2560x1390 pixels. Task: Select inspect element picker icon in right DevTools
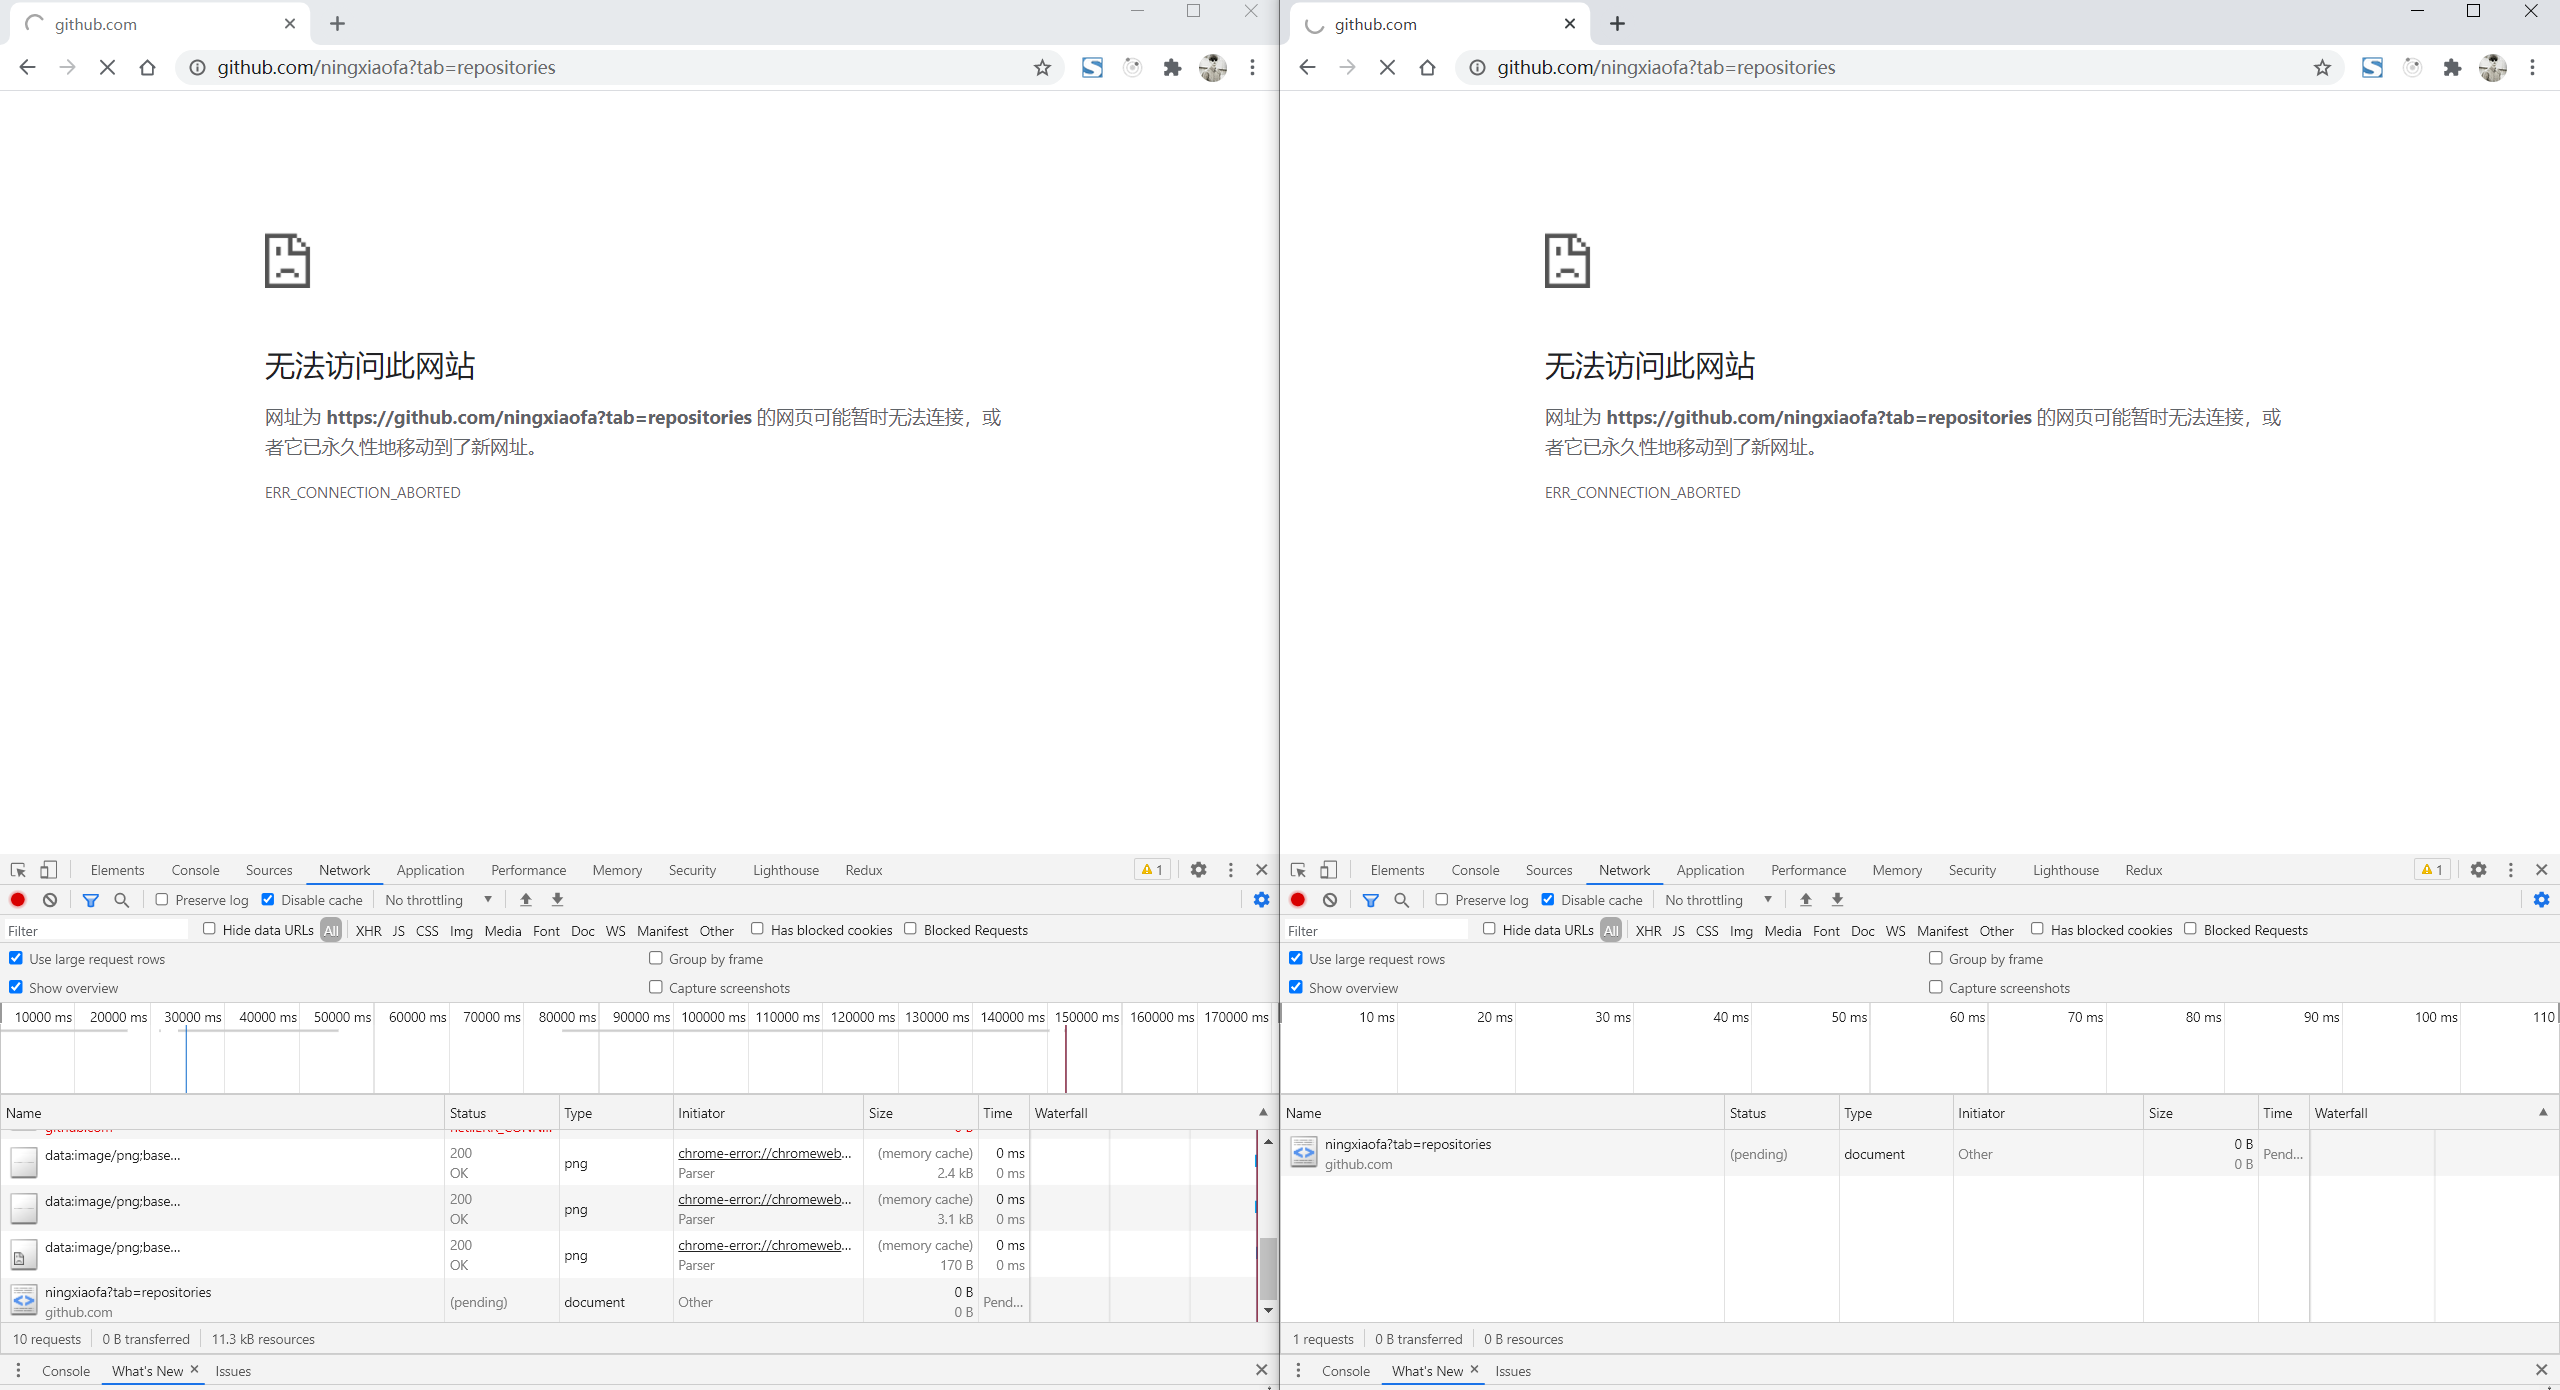[1298, 870]
